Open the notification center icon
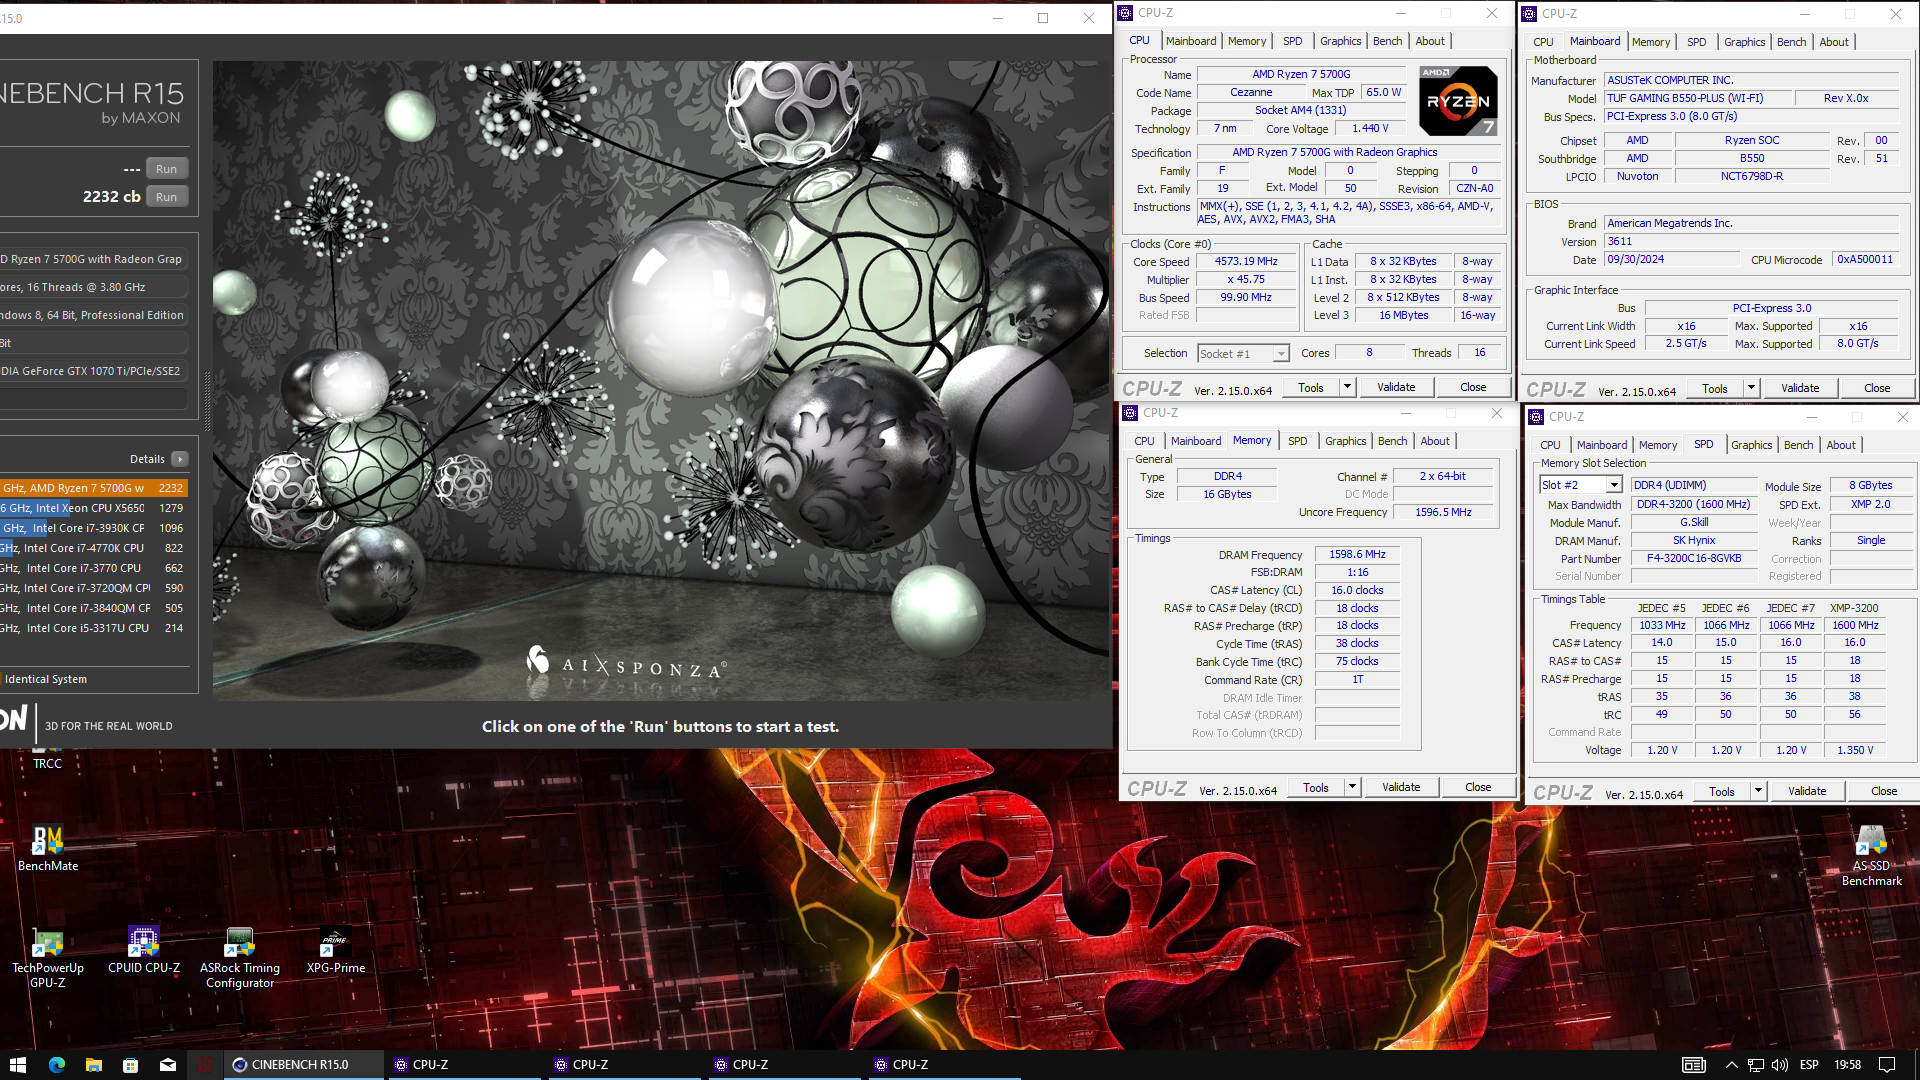 tap(1887, 1065)
